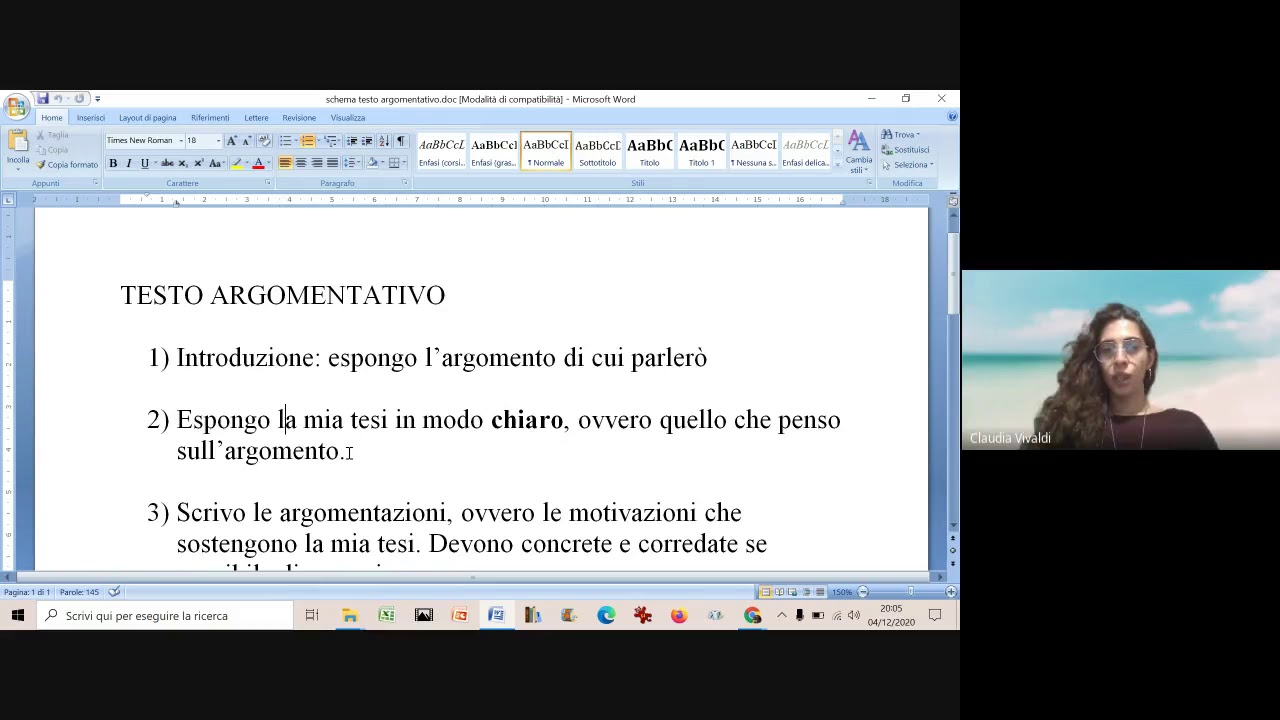Expand the styles gallery more arrow
This screenshot has width=1280, height=720.
tap(837, 163)
